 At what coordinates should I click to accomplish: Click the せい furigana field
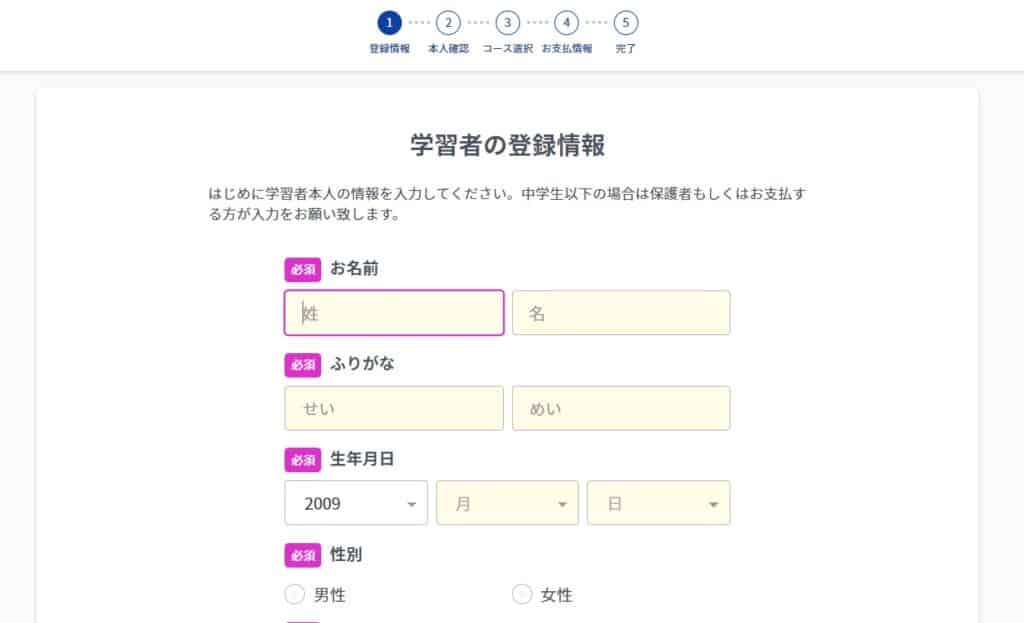click(394, 408)
